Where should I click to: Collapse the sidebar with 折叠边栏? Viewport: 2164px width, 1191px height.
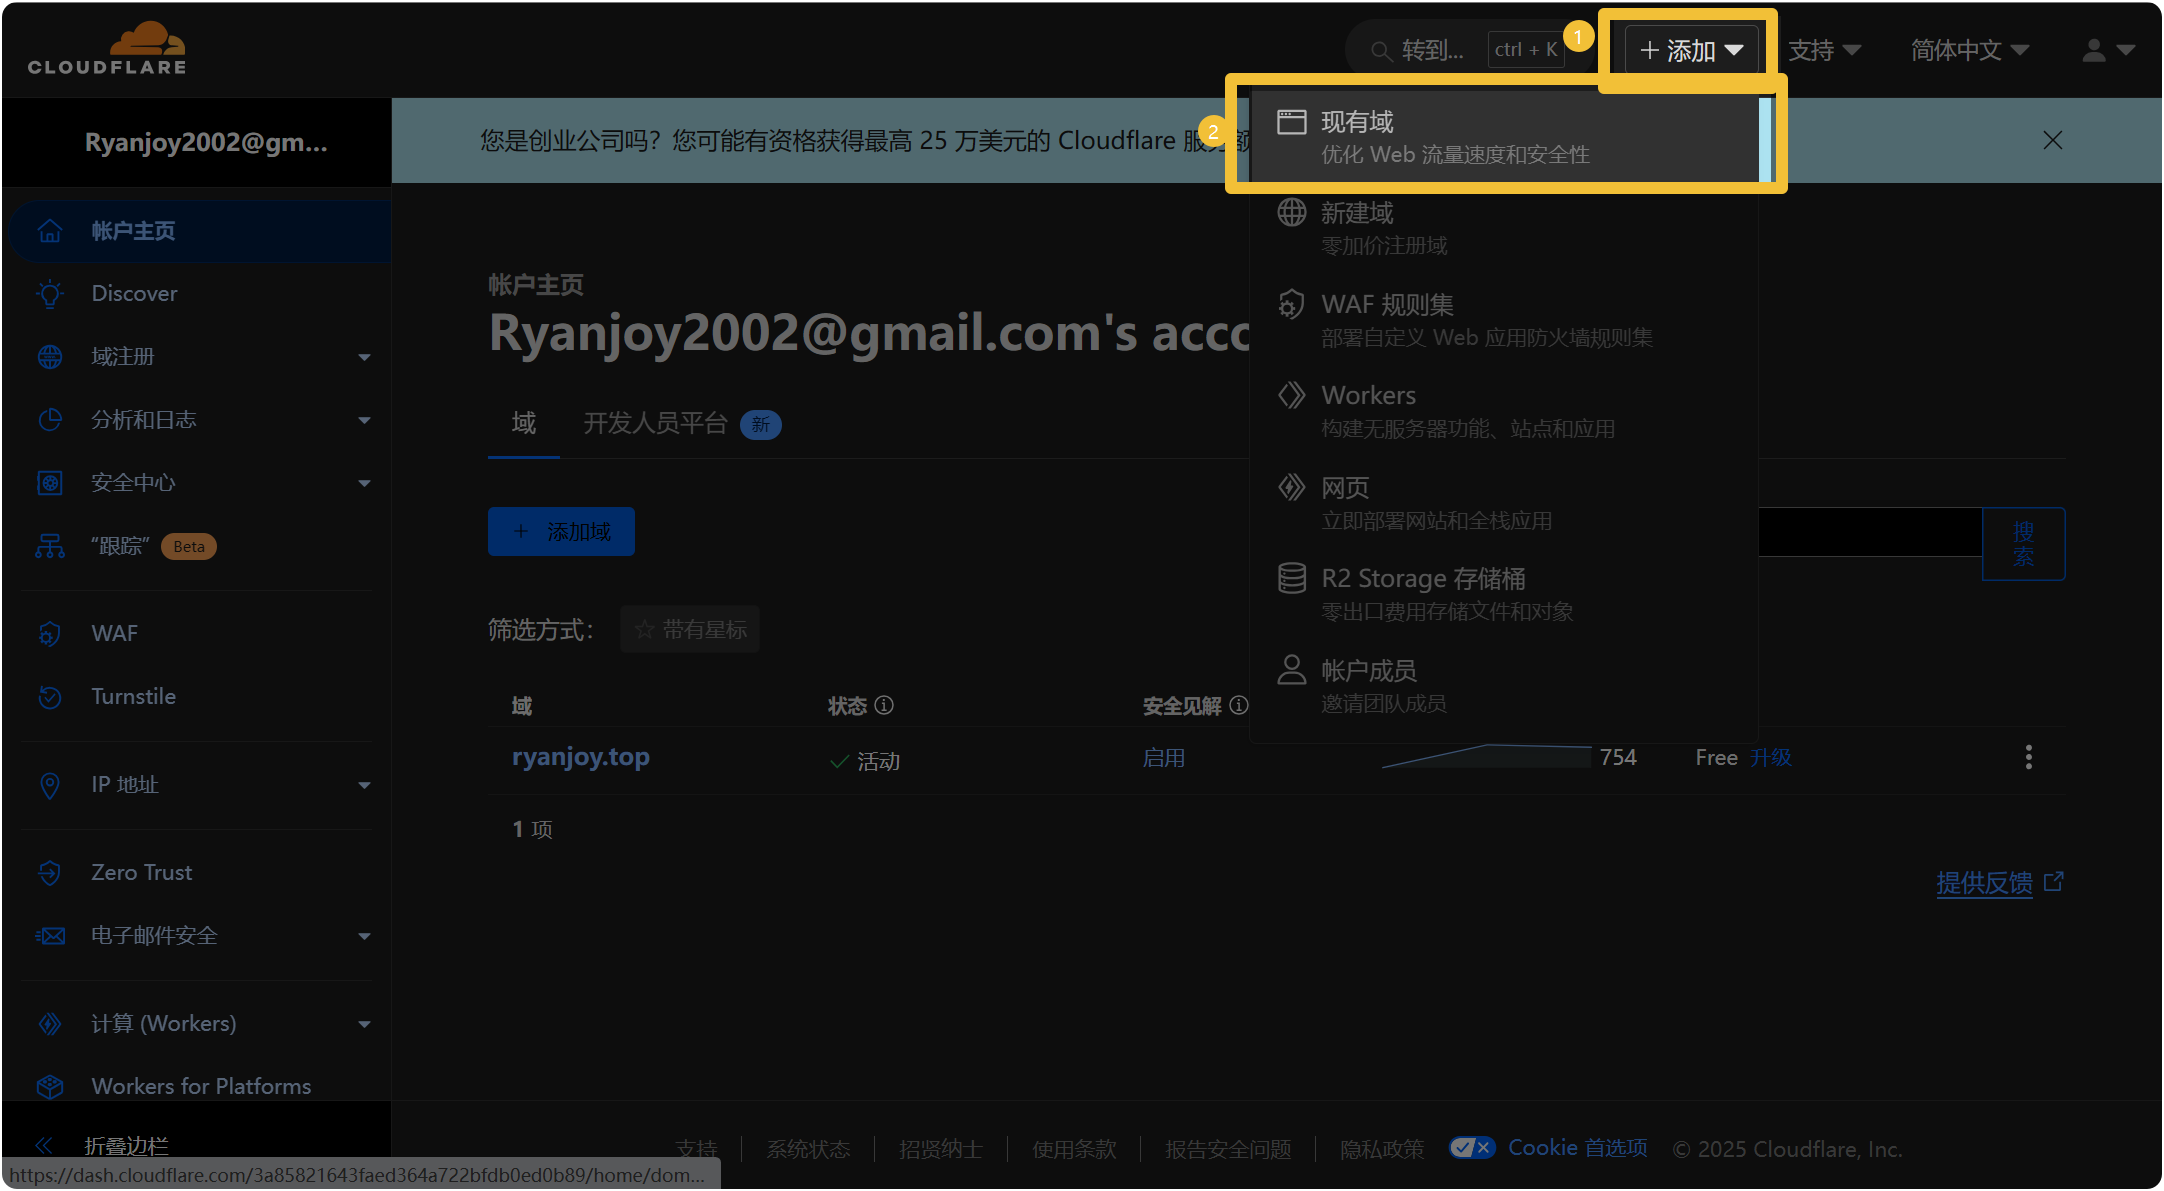click(x=125, y=1145)
